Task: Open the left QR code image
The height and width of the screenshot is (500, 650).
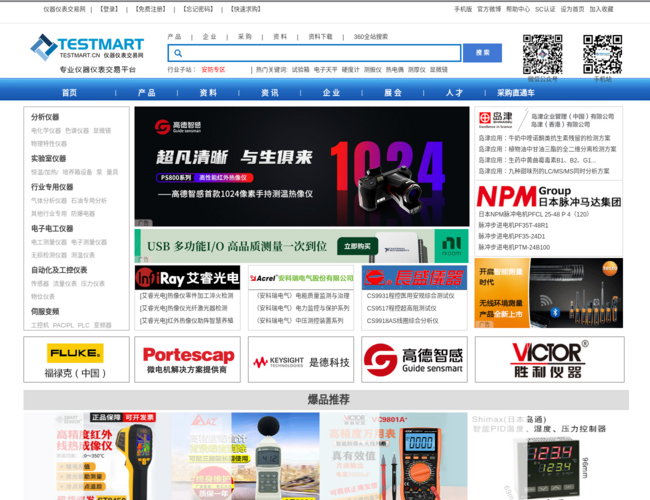Action: pyautogui.click(x=542, y=54)
